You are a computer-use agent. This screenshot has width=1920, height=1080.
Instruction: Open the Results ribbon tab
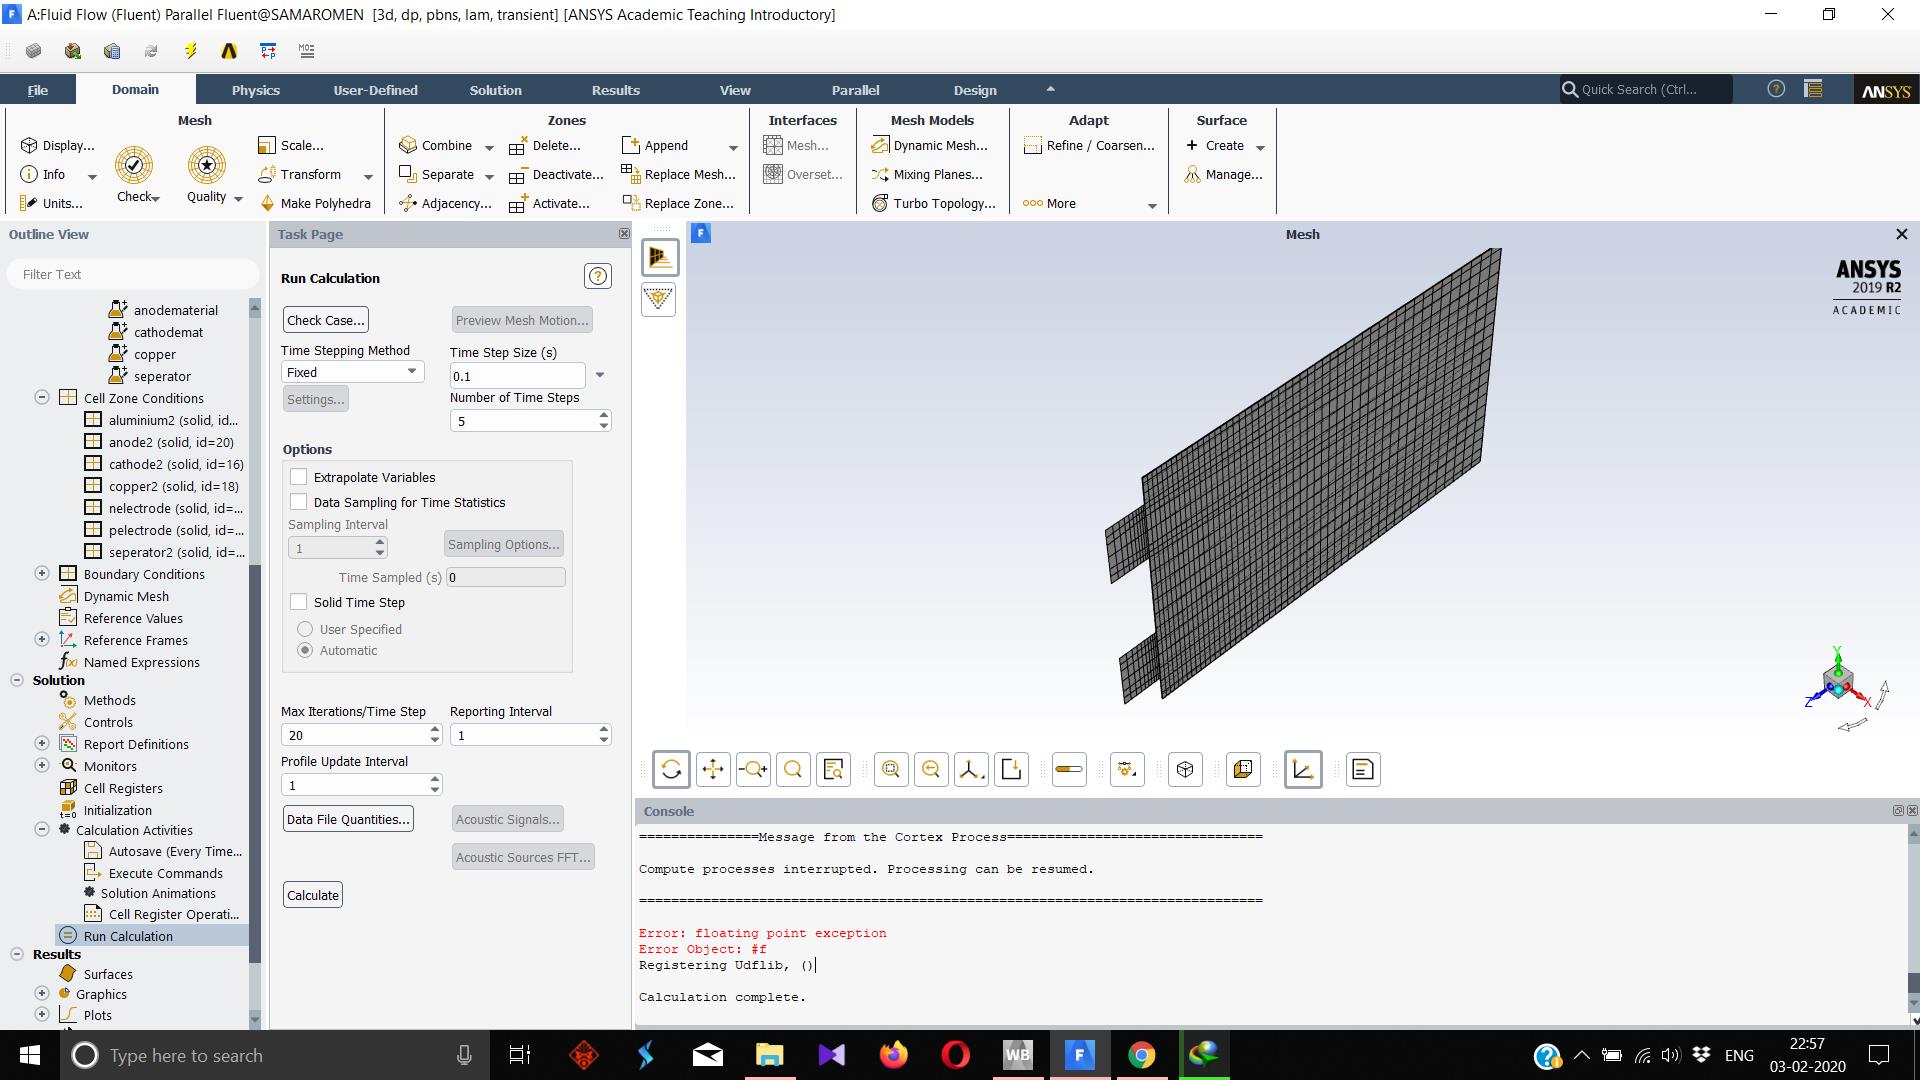click(x=615, y=90)
